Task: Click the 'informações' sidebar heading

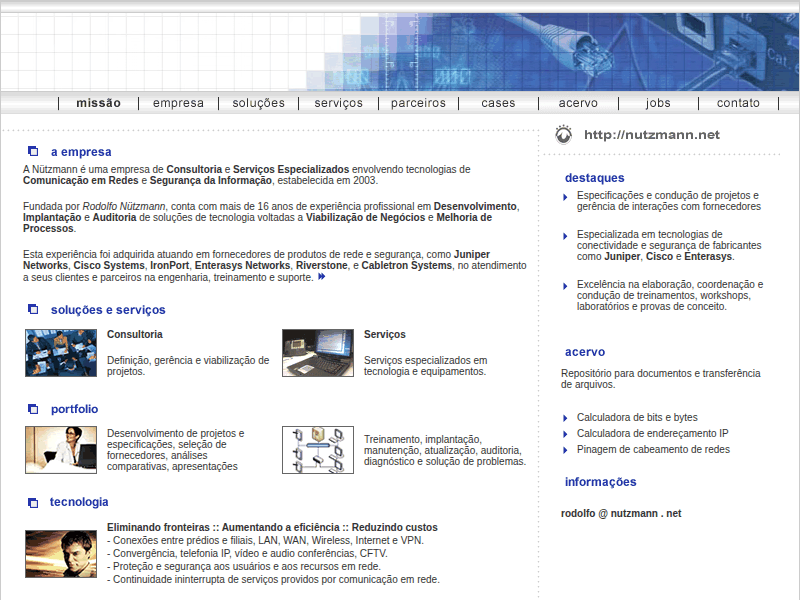Action: (601, 482)
